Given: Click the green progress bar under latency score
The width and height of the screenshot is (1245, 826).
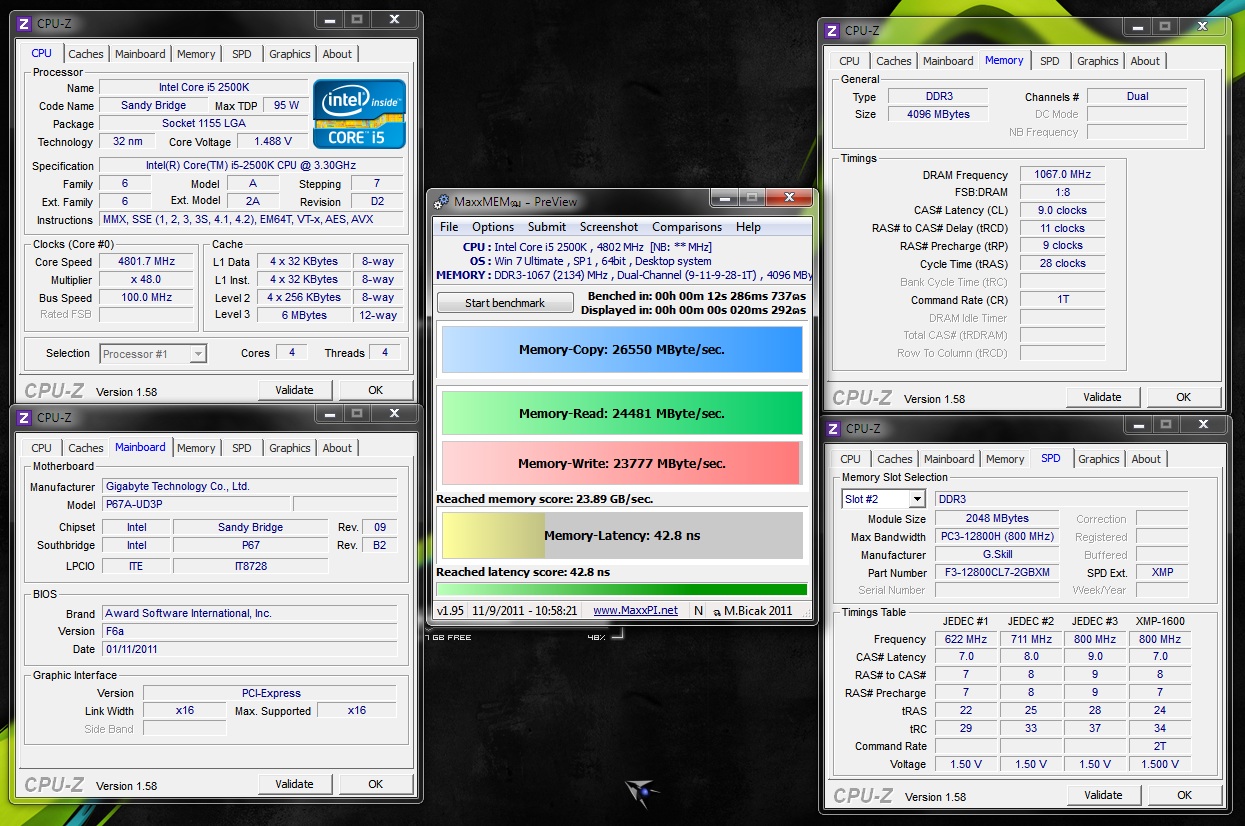Looking at the screenshot, I should coord(622,590).
